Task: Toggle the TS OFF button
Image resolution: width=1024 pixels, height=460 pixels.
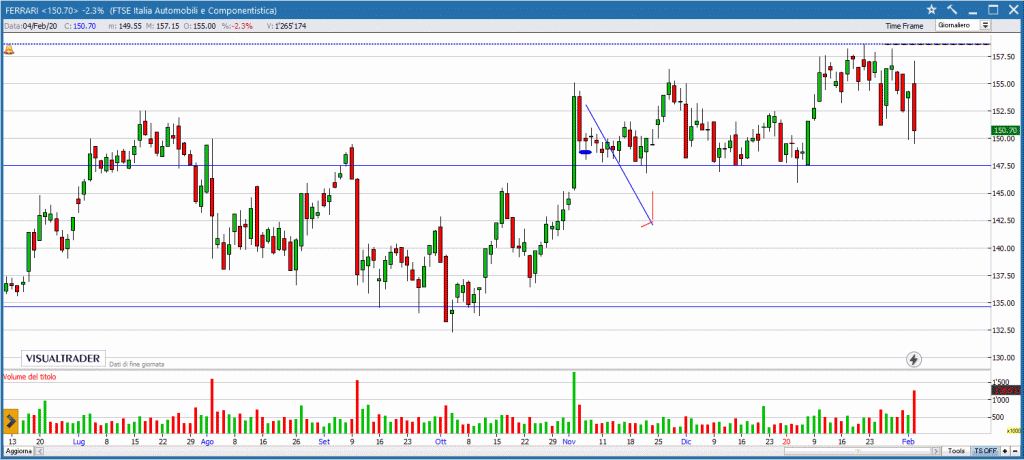Action: (x=985, y=452)
